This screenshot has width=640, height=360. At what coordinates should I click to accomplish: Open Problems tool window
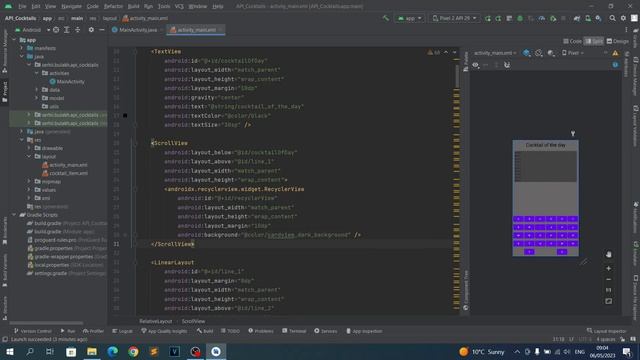[261, 331]
